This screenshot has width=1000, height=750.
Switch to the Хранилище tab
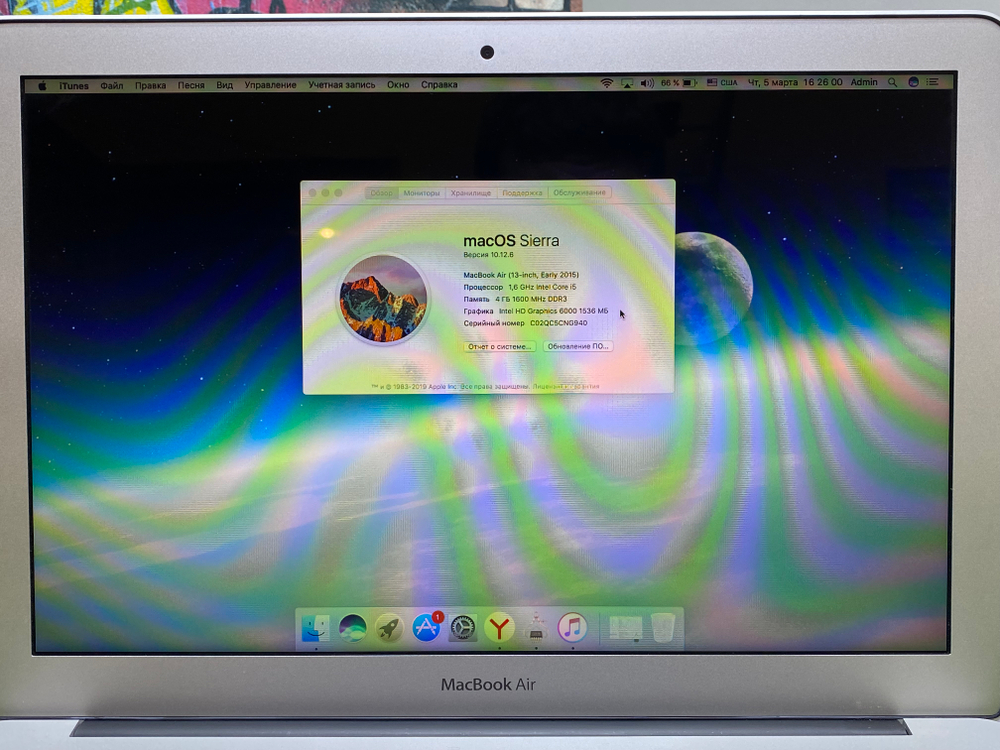[470, 193]
